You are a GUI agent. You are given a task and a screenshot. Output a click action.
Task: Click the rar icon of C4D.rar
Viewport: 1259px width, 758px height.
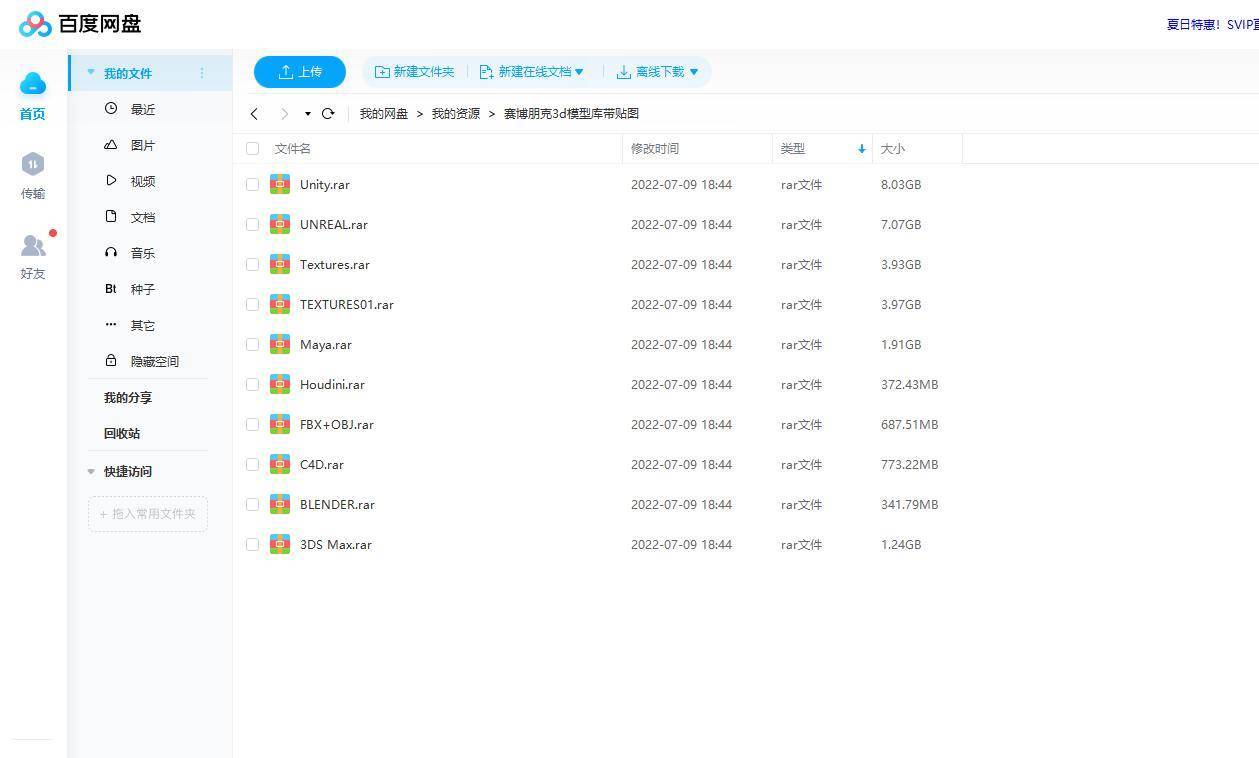coord(280,464)
